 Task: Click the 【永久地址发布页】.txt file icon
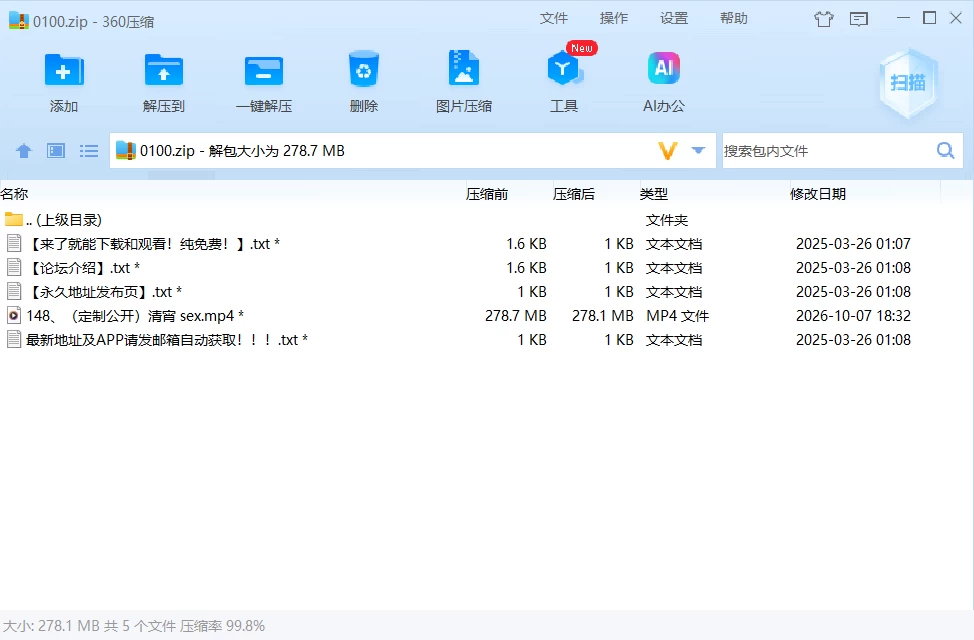[14, 291]
